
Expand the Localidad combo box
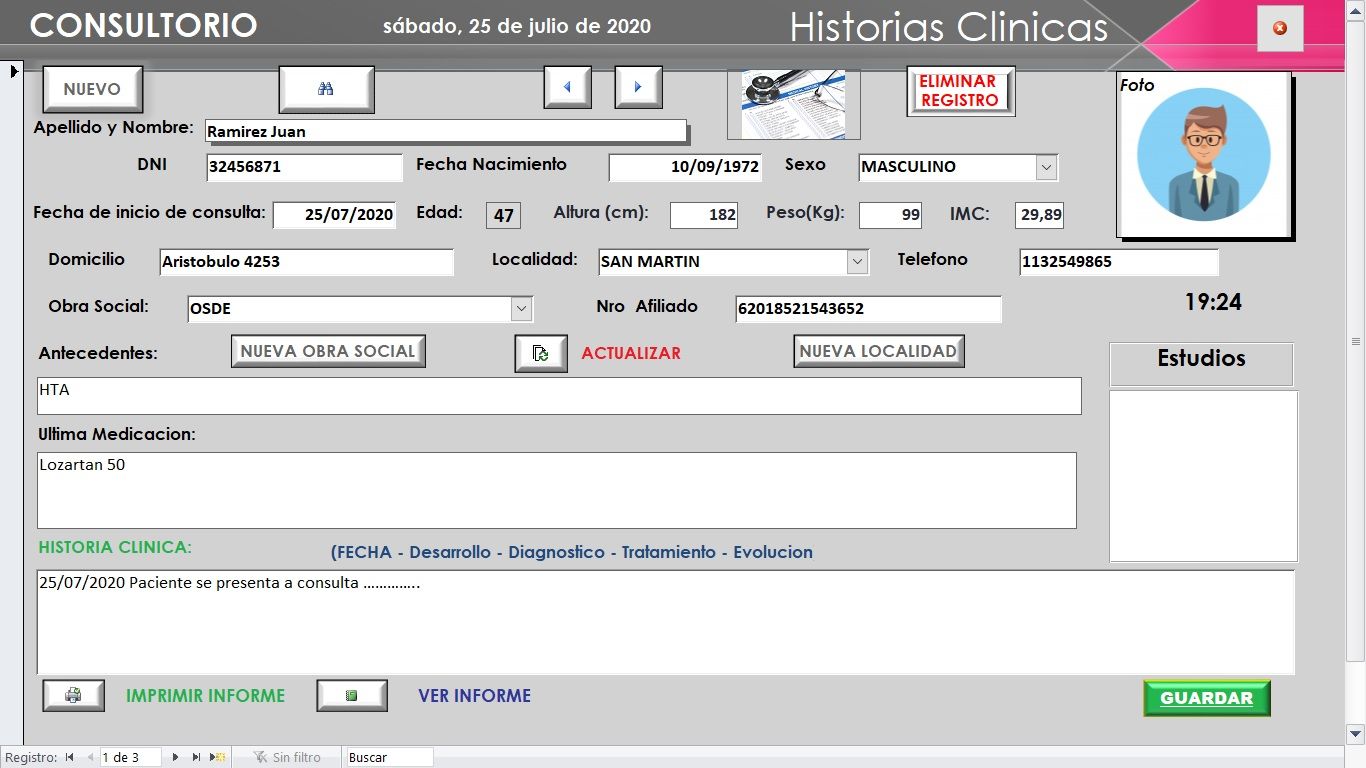855,261
